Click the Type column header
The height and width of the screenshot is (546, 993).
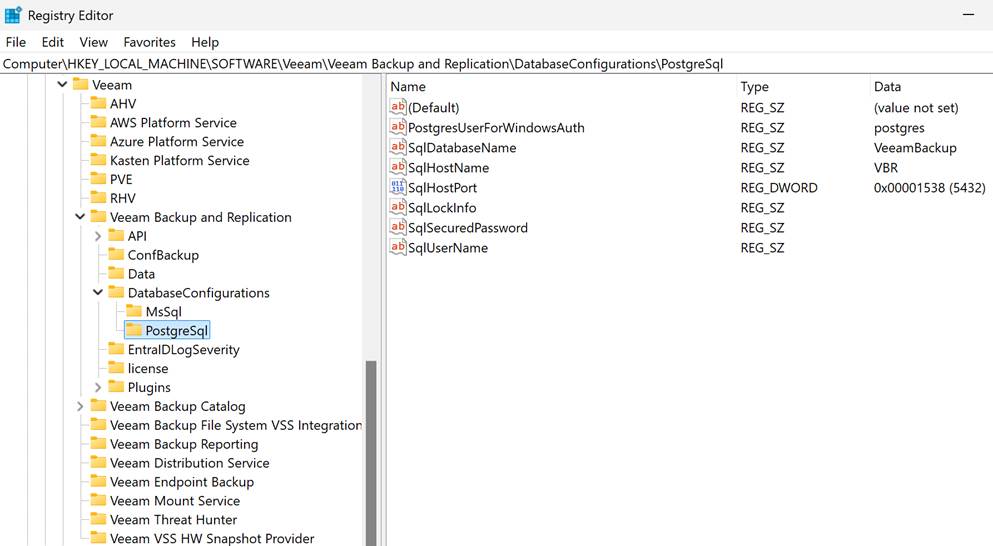point(754,87)
